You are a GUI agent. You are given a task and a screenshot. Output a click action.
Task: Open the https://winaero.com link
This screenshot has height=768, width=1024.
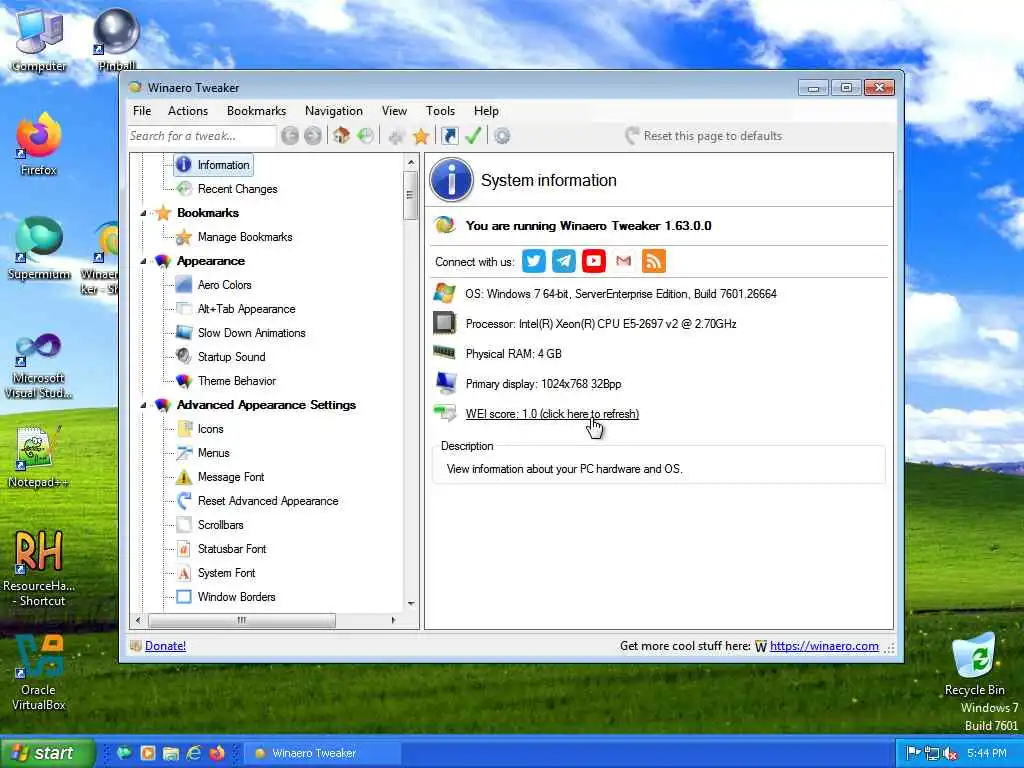824,646
